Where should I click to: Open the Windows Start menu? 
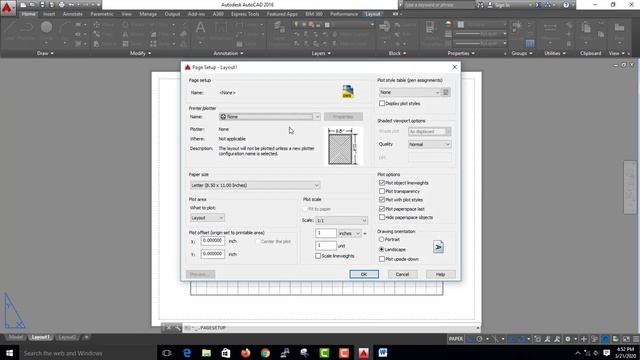coord(9,353)
